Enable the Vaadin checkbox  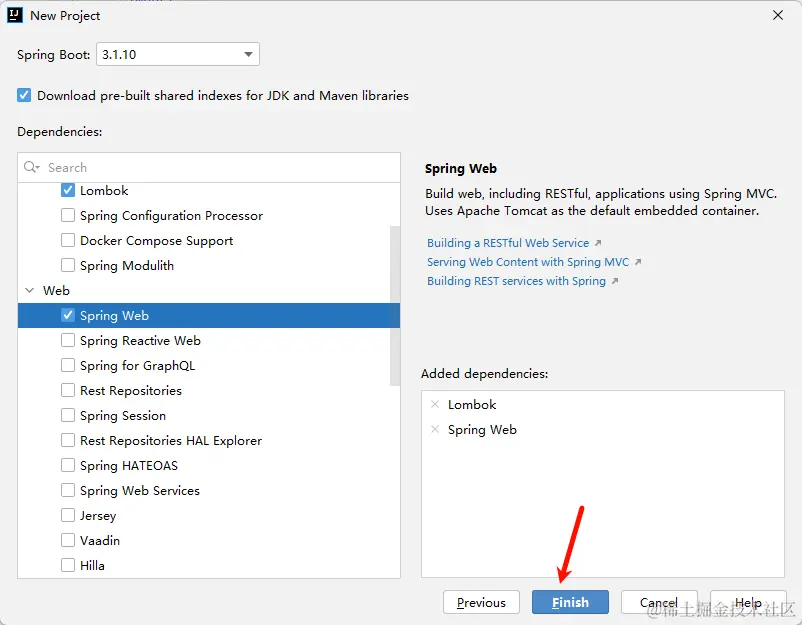click(x=68, y=540)
